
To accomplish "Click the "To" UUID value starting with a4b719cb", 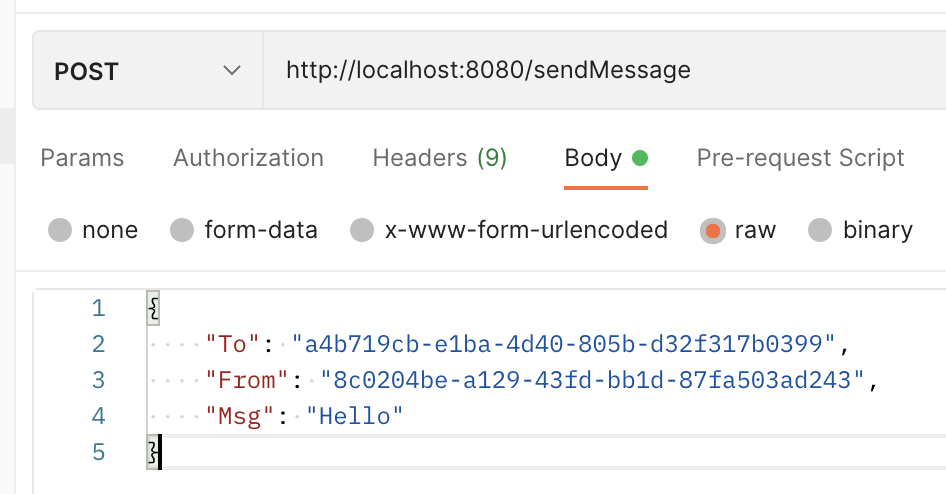I will (x=564, y=345).
